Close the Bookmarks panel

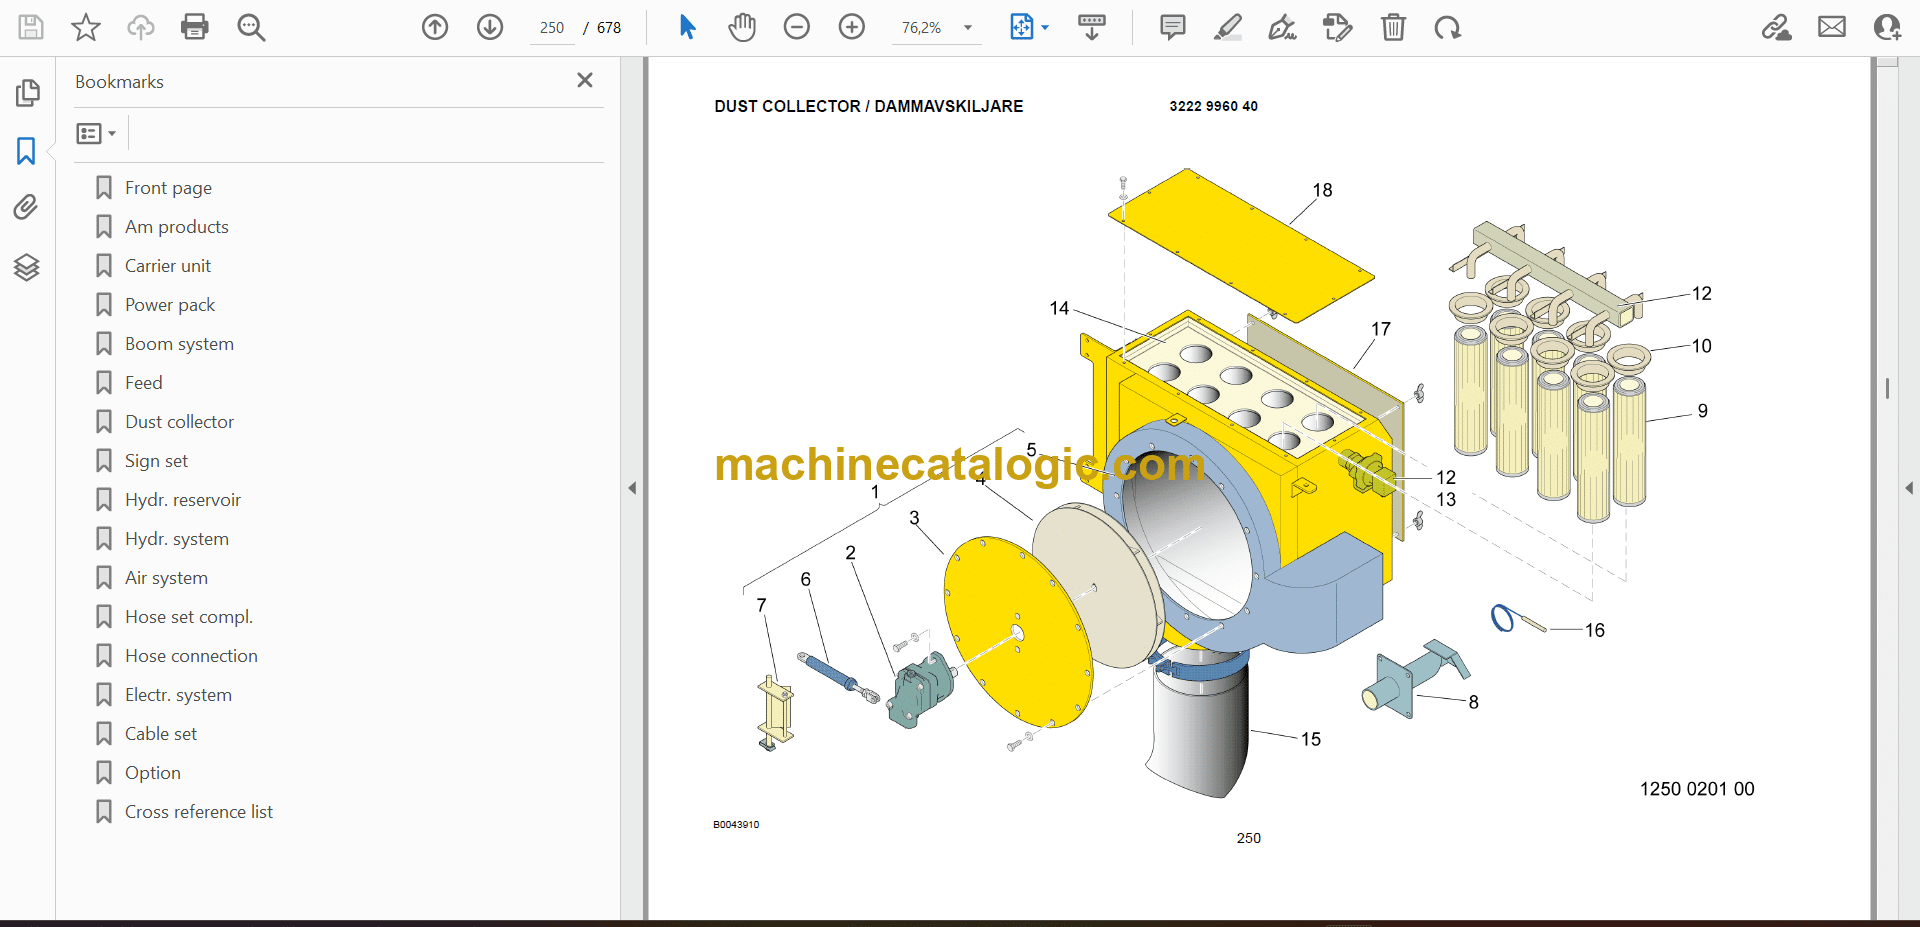(585, 80)
